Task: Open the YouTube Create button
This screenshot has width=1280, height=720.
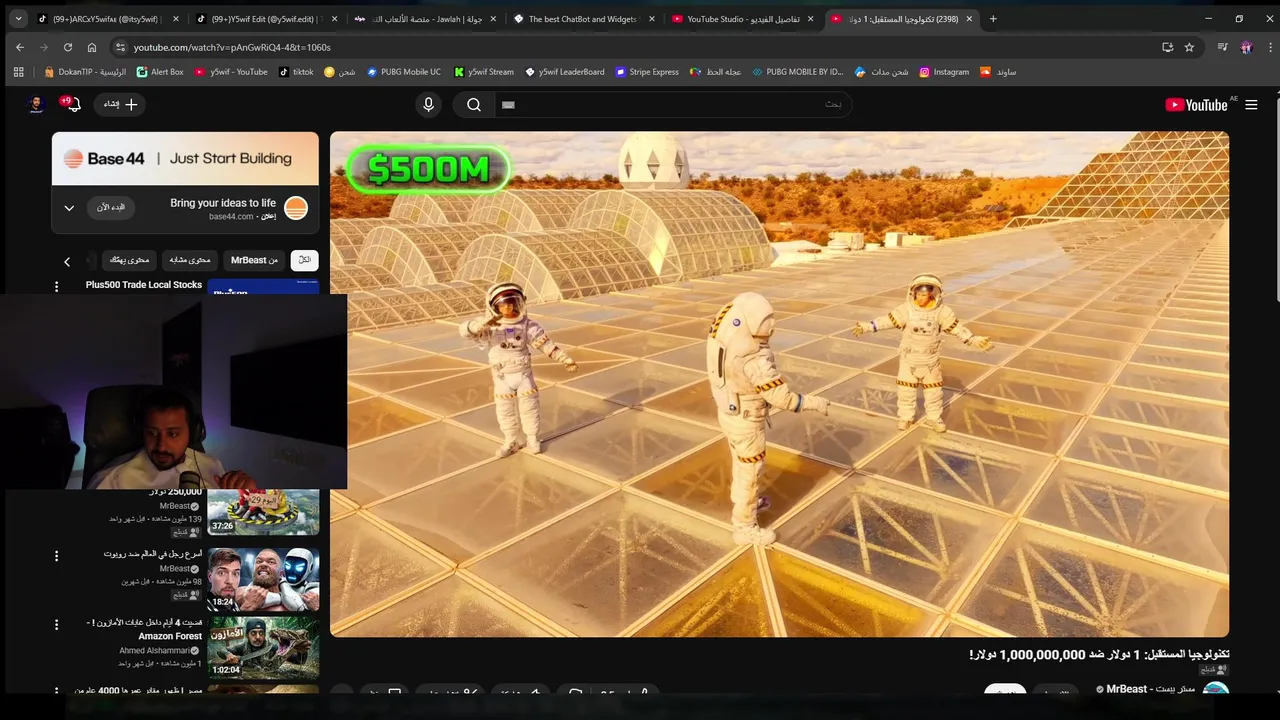Action: click(x=120, y=104)
